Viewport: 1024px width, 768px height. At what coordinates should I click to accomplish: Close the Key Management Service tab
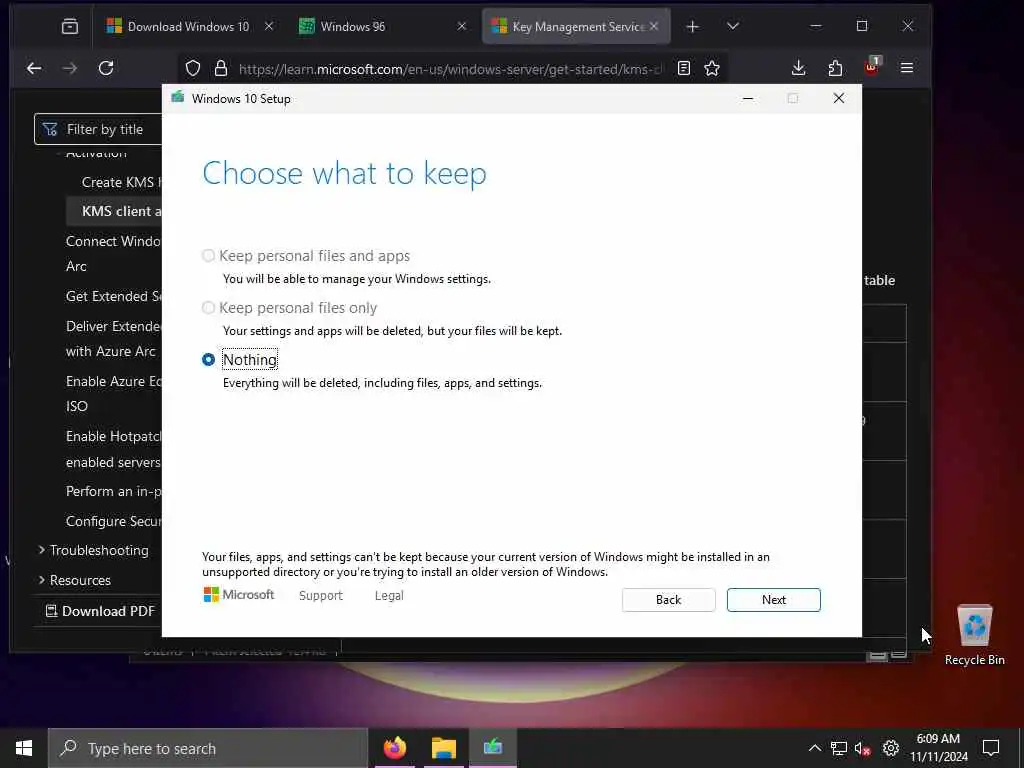coord(654,26)
